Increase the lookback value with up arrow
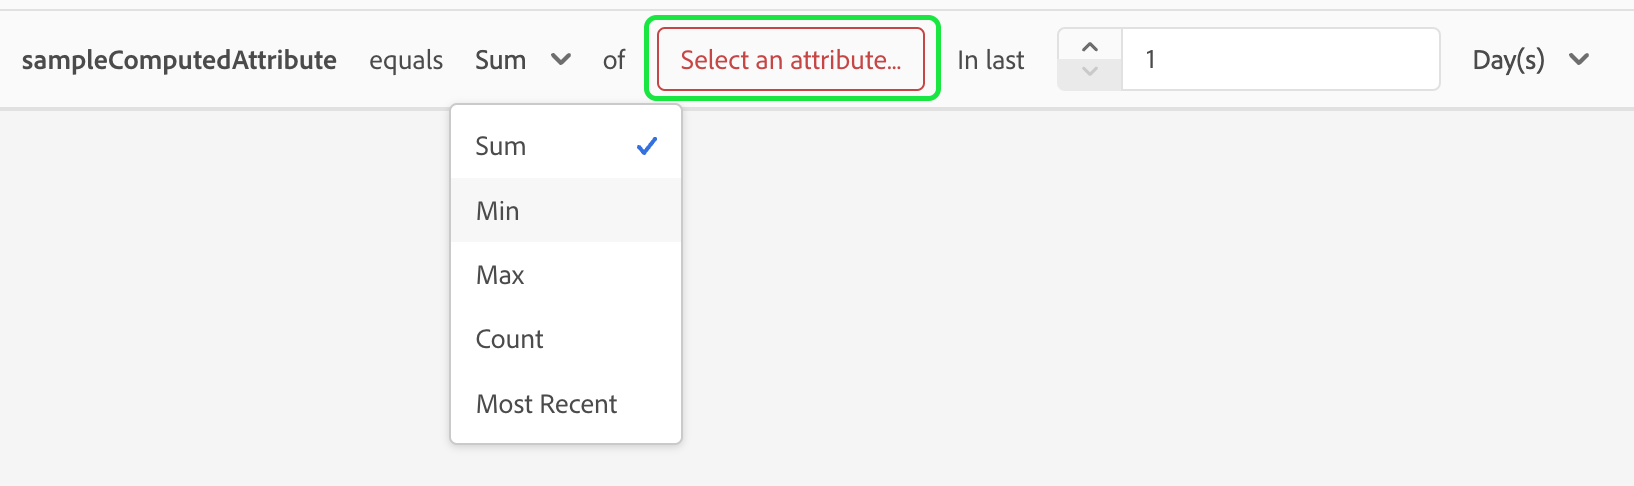 (x=1090, y=47)
